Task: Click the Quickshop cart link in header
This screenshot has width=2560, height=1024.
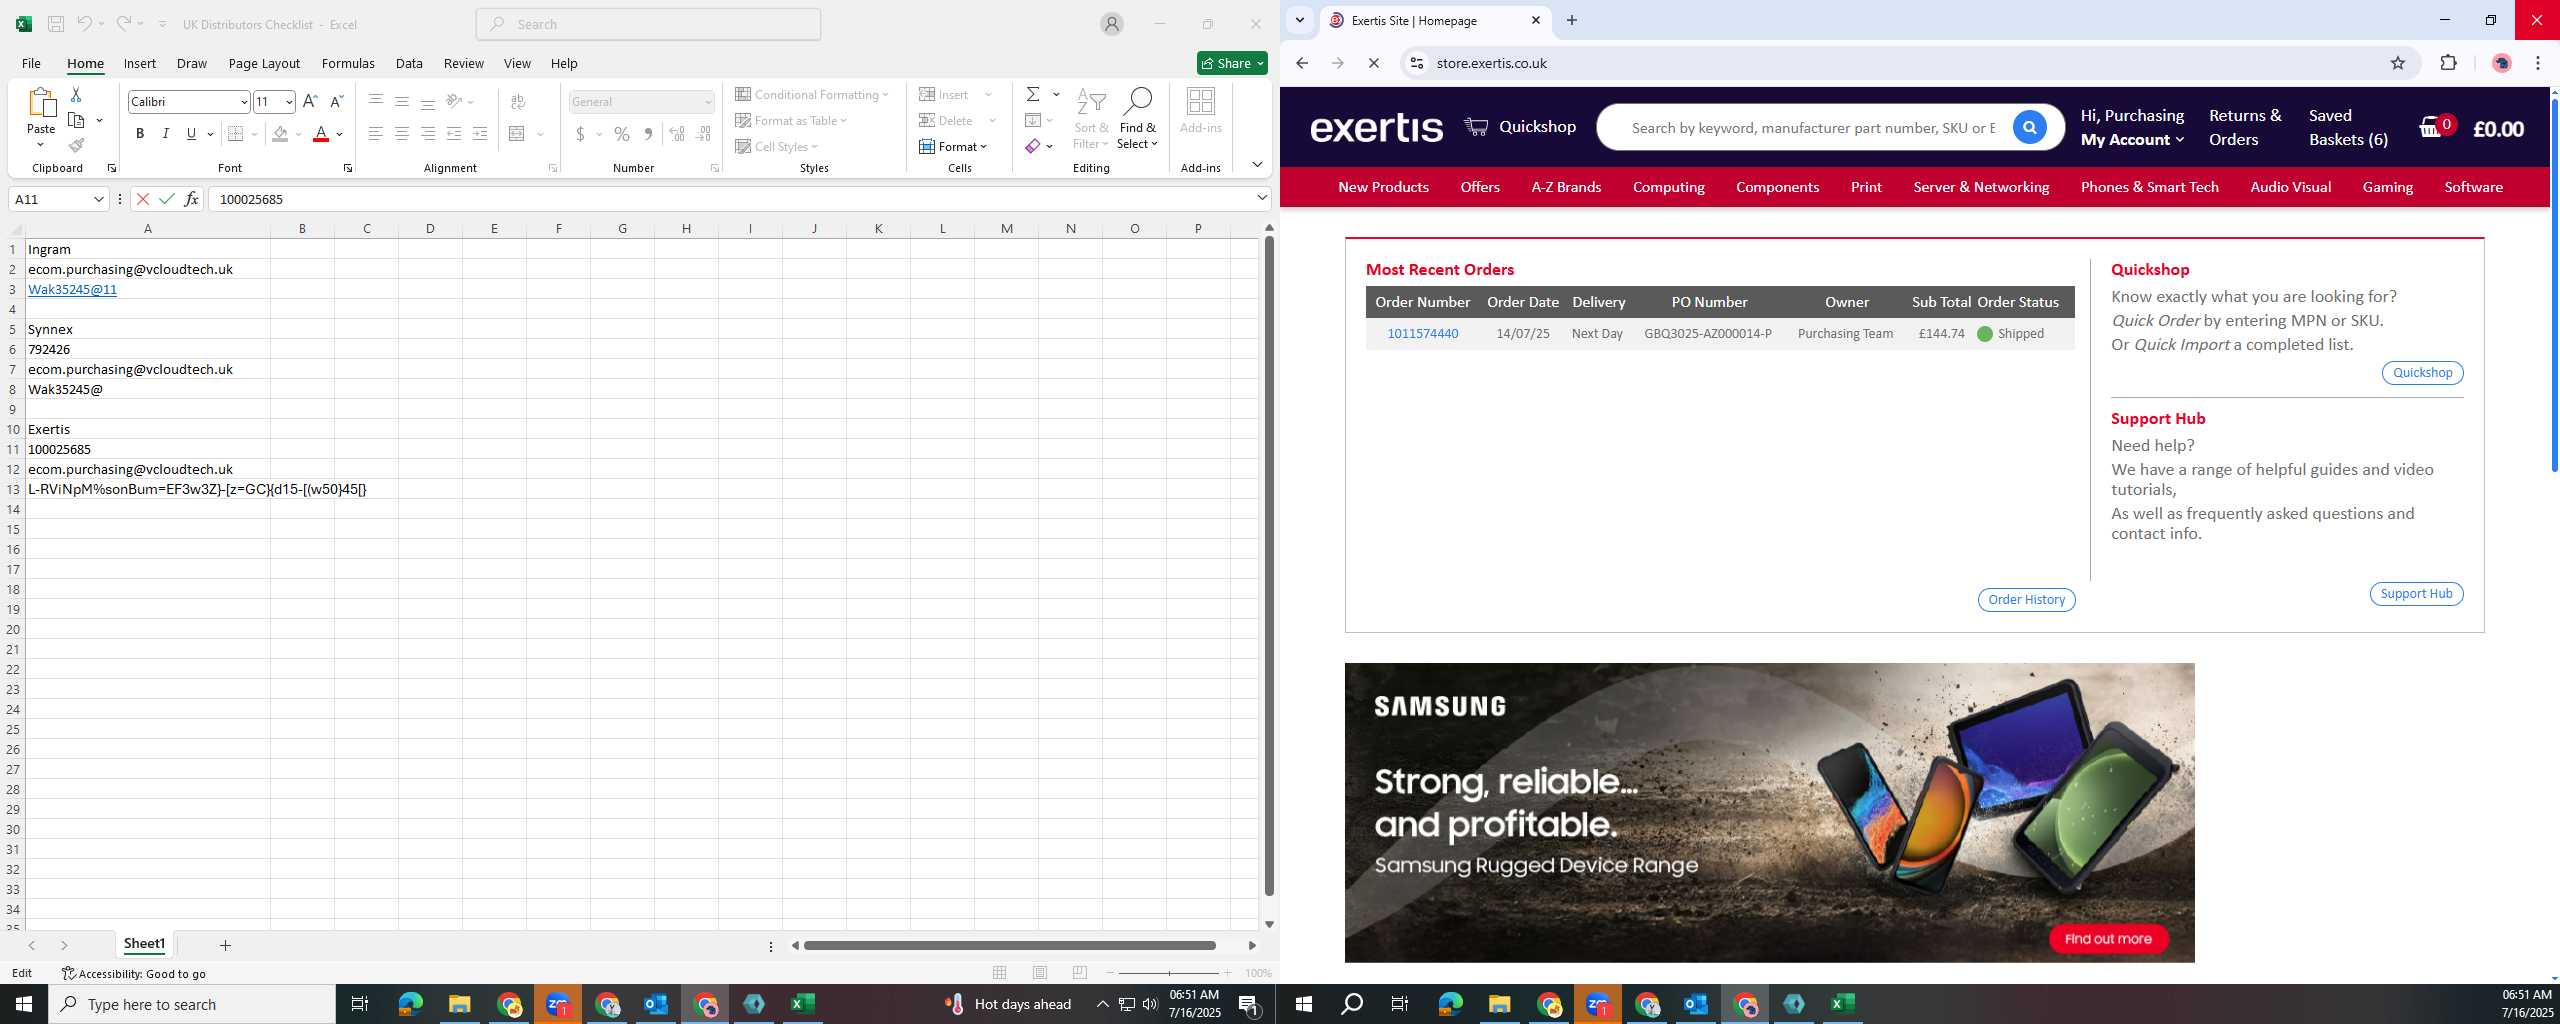Action: [x=1520, y=127]
